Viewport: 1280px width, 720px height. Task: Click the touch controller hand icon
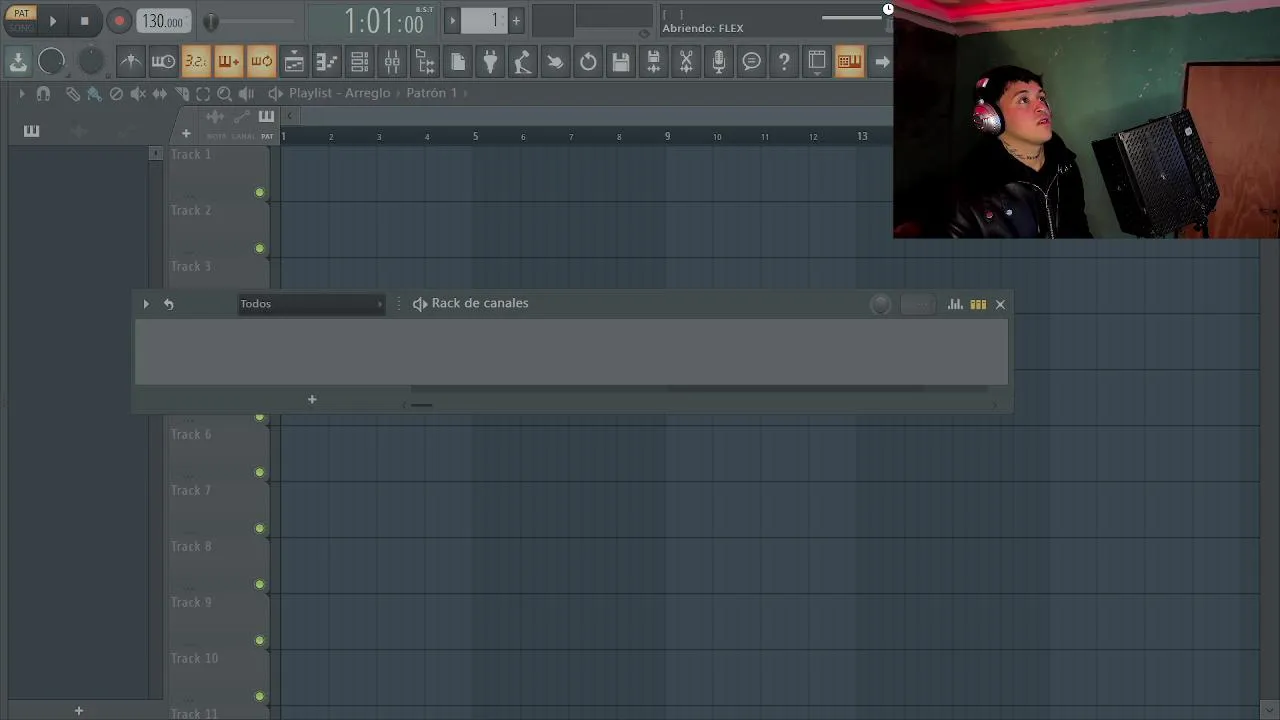point(555,62)
